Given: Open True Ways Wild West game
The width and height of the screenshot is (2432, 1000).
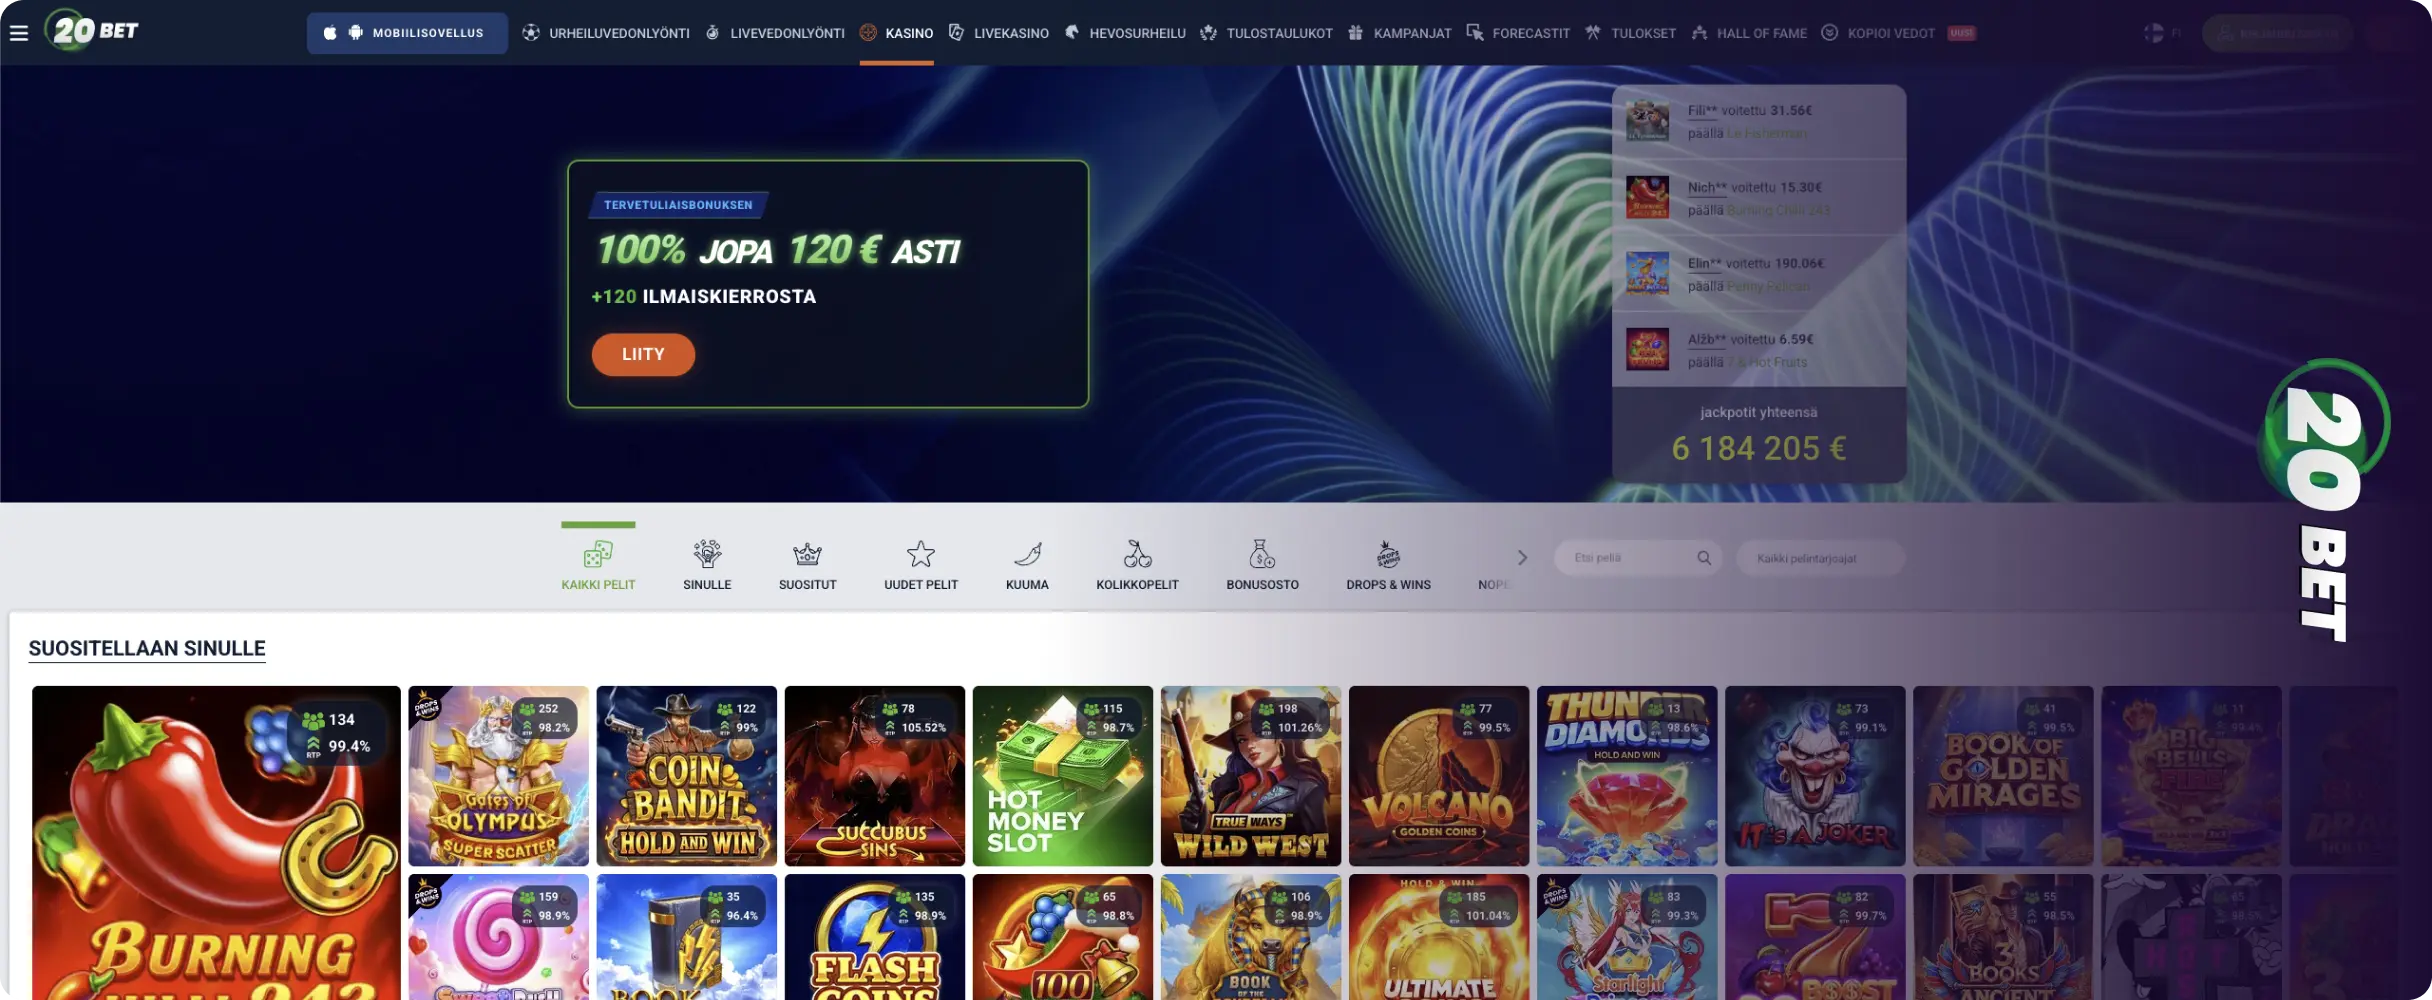Looking at the screenshot, I should pyautogui.click(x=1251, y=776).
